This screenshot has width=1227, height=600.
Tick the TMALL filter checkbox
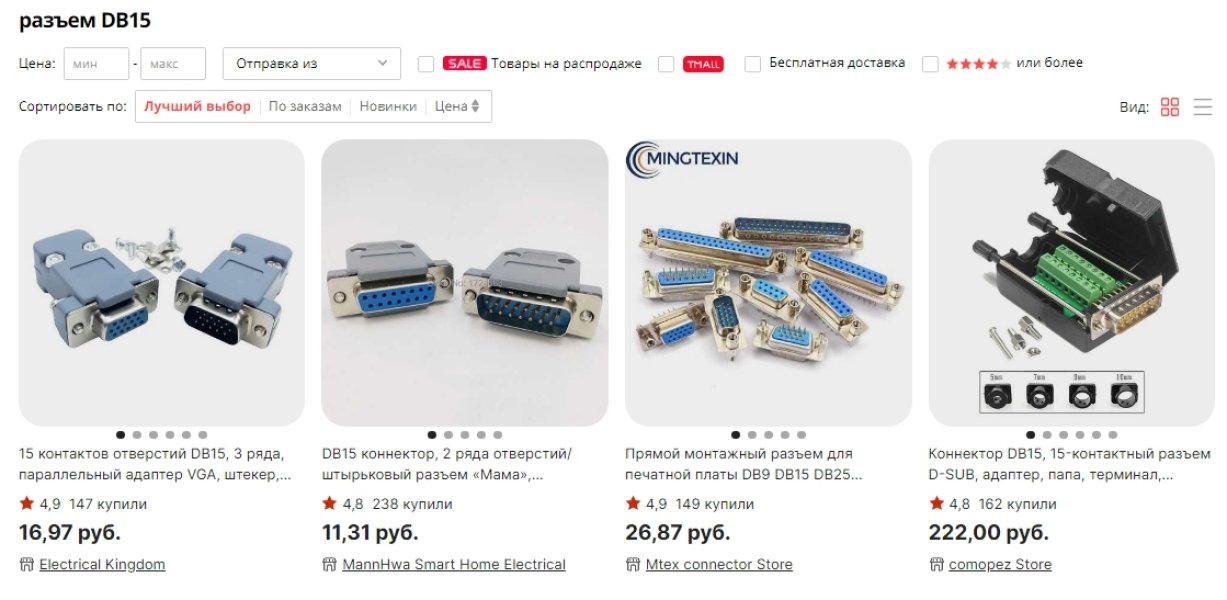click(666, 64)
